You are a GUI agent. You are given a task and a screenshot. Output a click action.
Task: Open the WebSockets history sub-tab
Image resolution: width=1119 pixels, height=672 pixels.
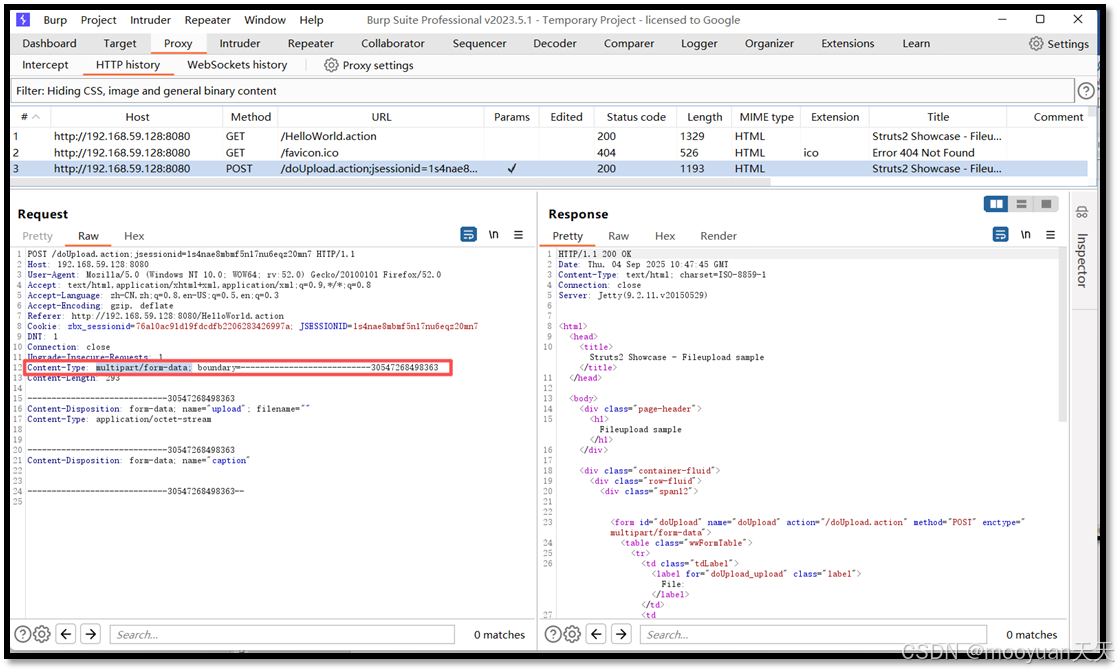click(x=237, y=65)
